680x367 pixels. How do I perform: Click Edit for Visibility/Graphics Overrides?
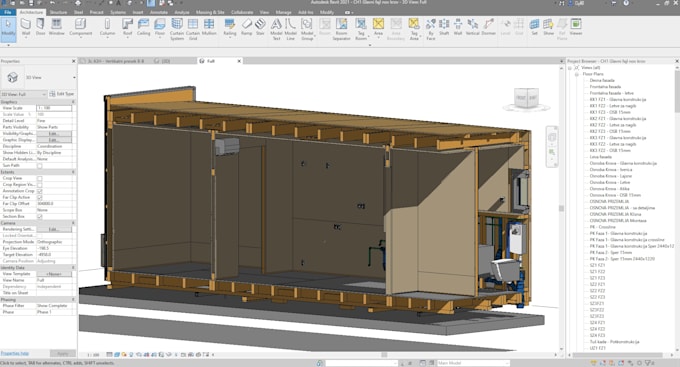[x=54, y=134]
